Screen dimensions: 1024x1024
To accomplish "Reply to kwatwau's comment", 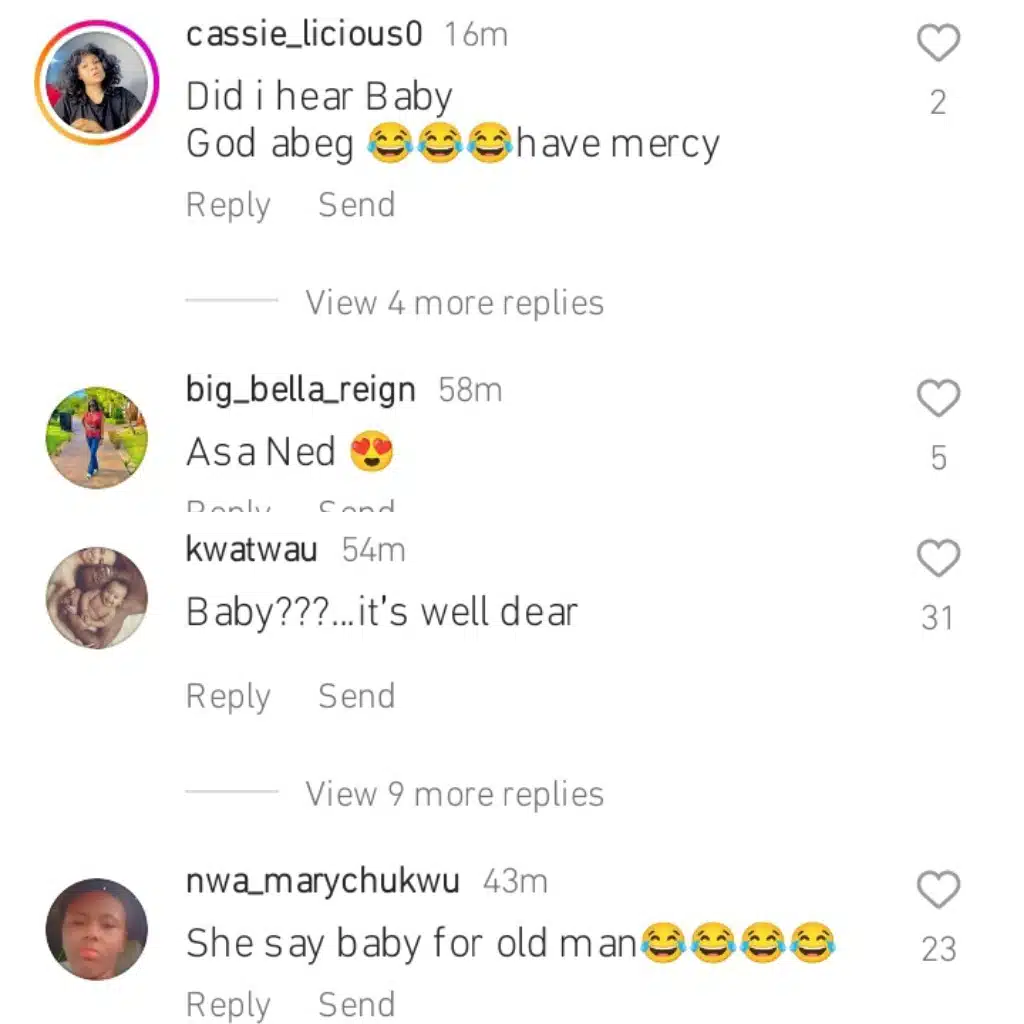I will 228,697.
